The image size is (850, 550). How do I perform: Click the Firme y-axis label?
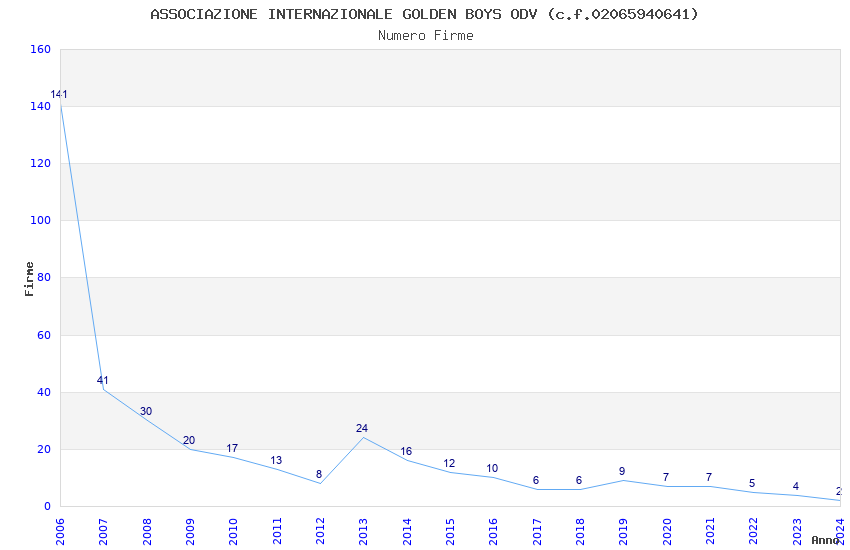point(29,279)
